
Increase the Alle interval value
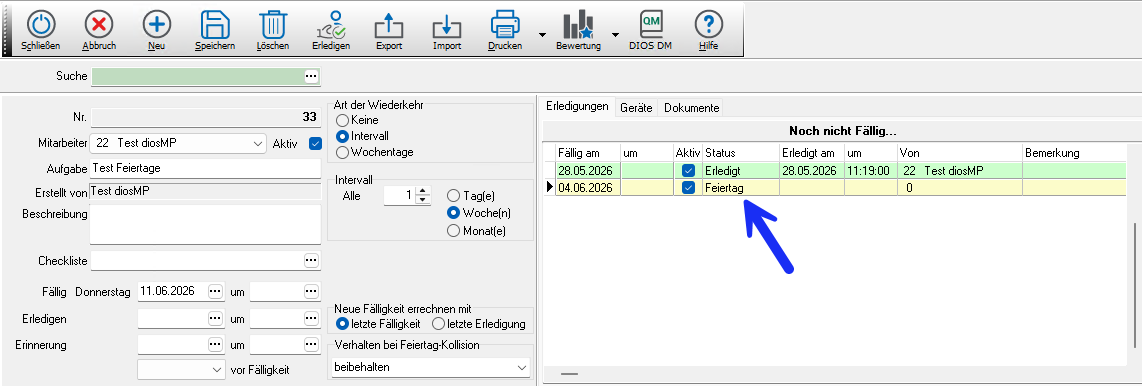pyautogui.click(x=422, y=192)
